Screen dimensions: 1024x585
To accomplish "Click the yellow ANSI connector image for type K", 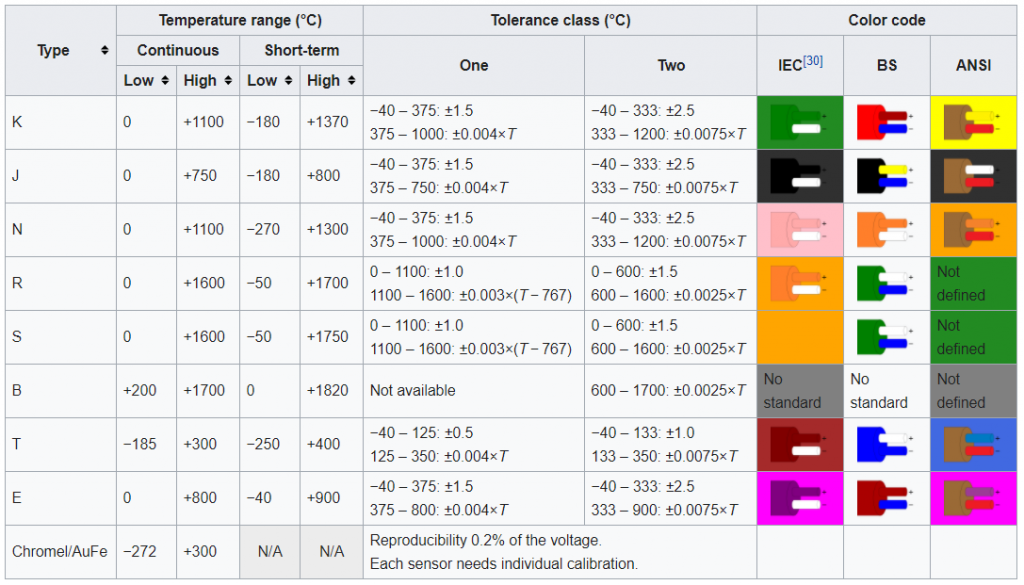I will 973,122.
